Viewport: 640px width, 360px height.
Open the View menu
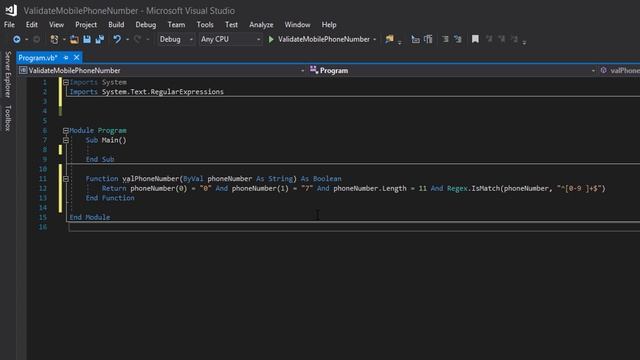(x=56, y=24)
